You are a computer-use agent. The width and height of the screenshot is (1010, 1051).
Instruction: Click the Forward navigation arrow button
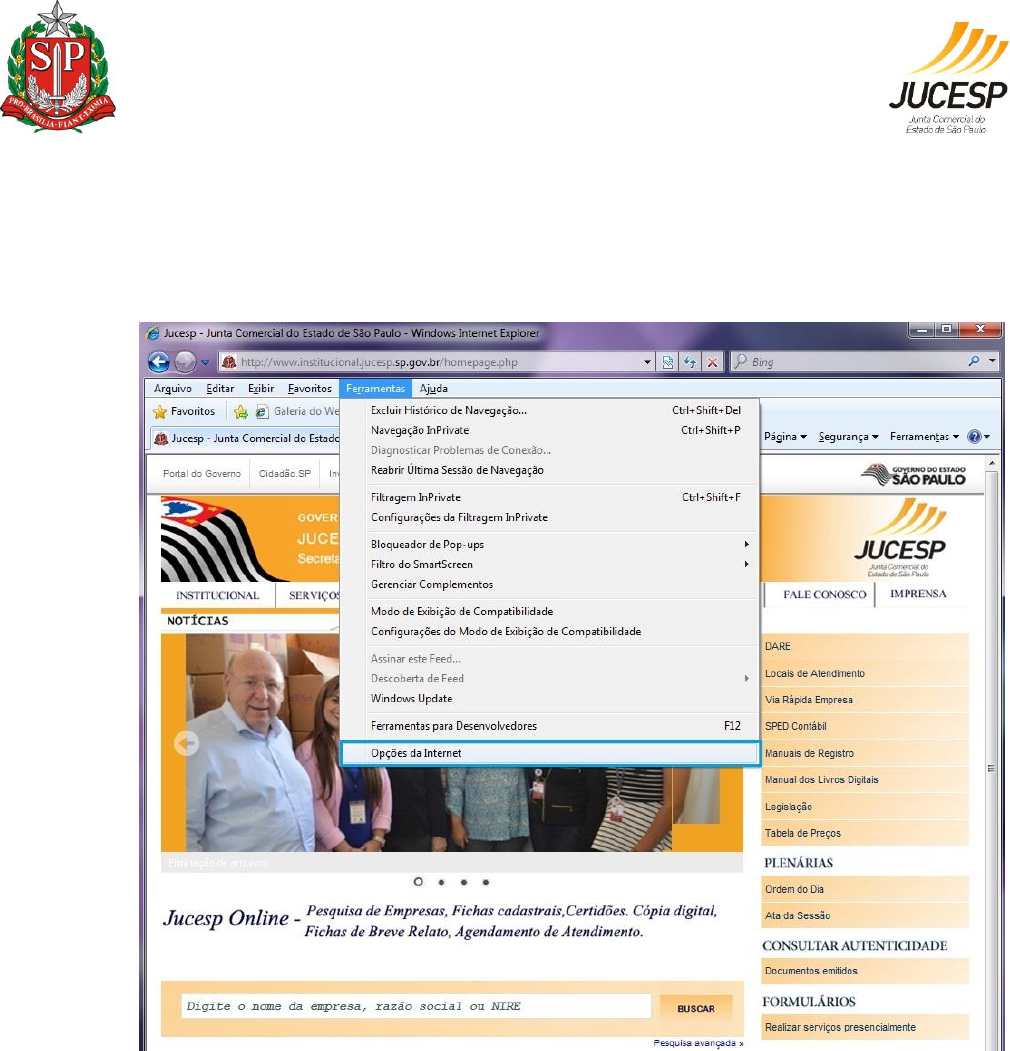click(184, 362)
